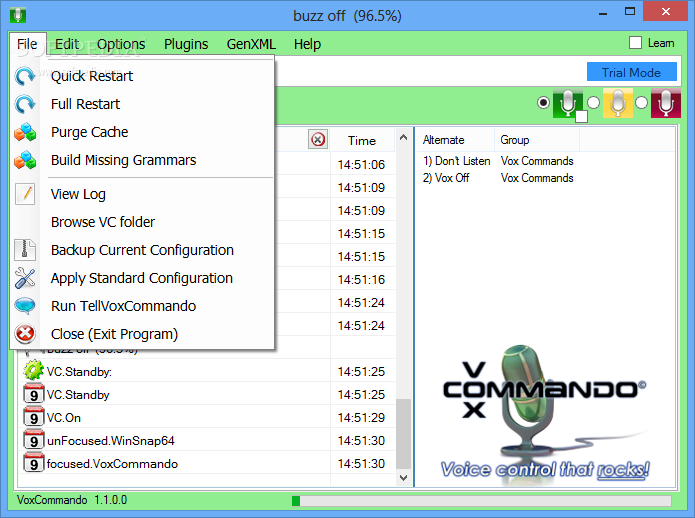Screen dimensions: 695x518
Task: Click the yellow microphone standby icon
Action: point(618,103)
